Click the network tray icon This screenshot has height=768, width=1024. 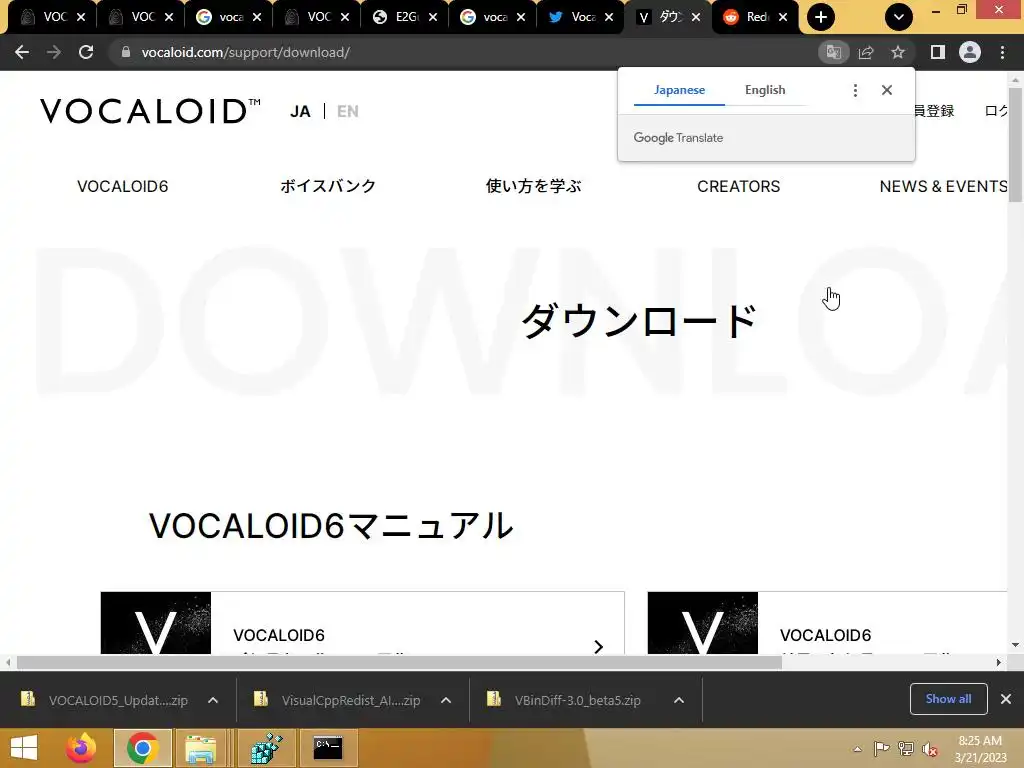[906, 749]
